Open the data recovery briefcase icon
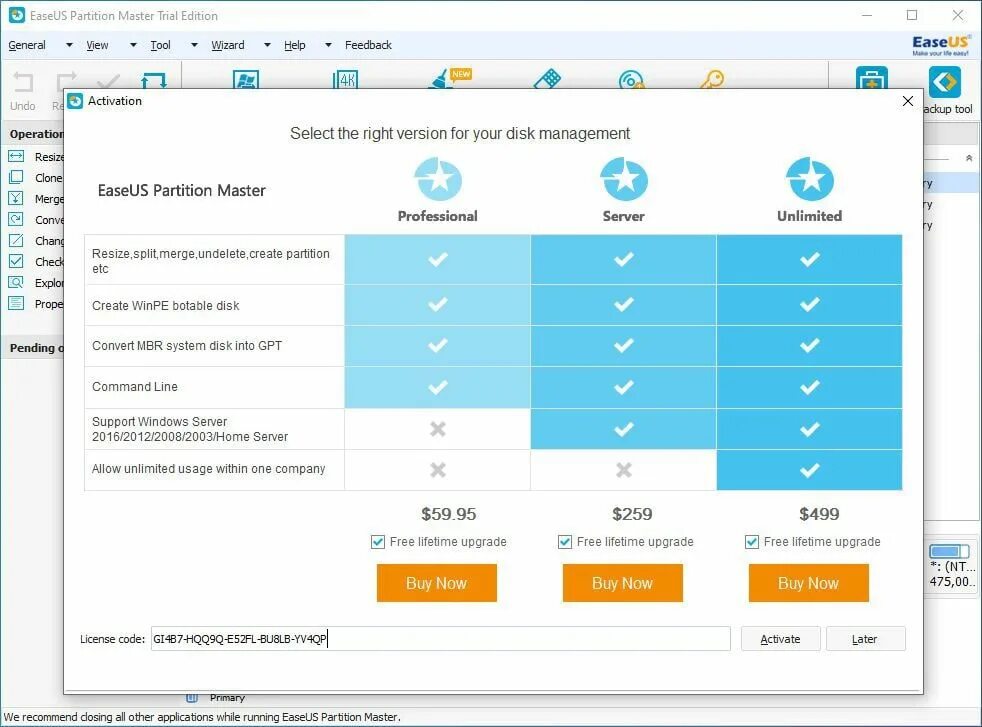 [x=872, y=79]
